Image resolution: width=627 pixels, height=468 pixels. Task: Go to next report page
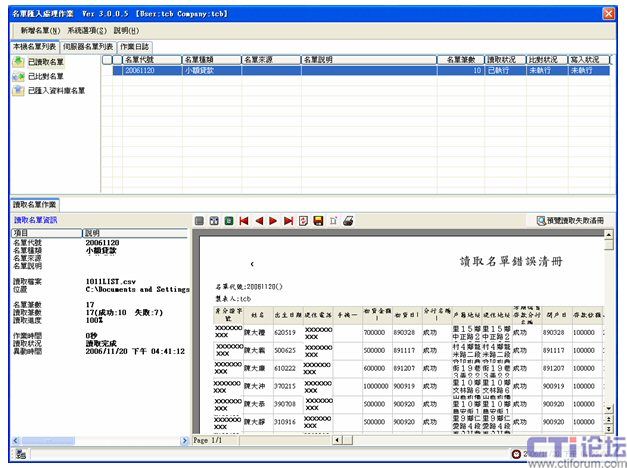tap(273, 220)
